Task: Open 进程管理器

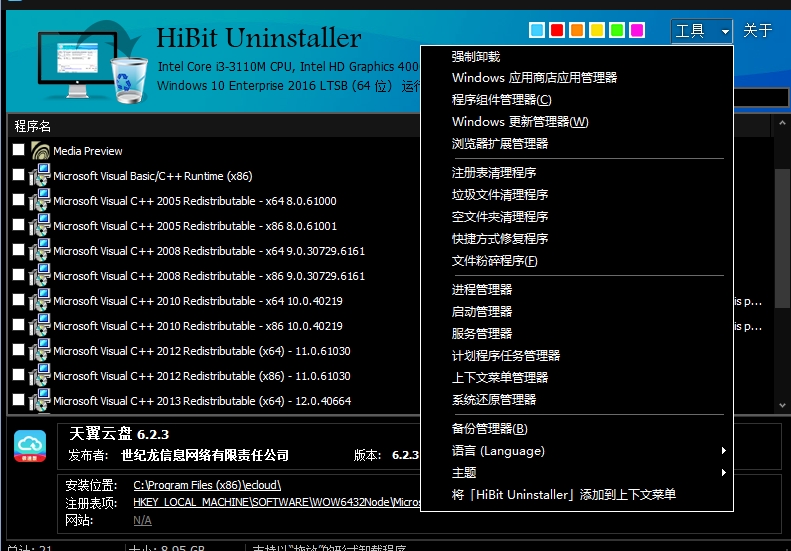Action: click(577, 290)
